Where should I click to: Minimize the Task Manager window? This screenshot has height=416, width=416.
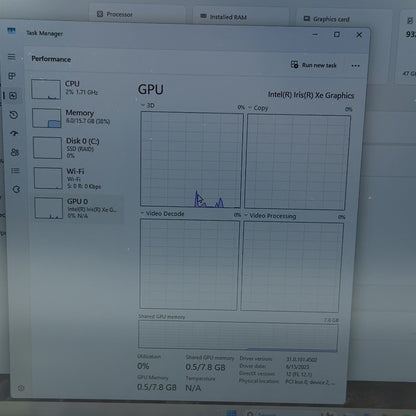(315, 34)
